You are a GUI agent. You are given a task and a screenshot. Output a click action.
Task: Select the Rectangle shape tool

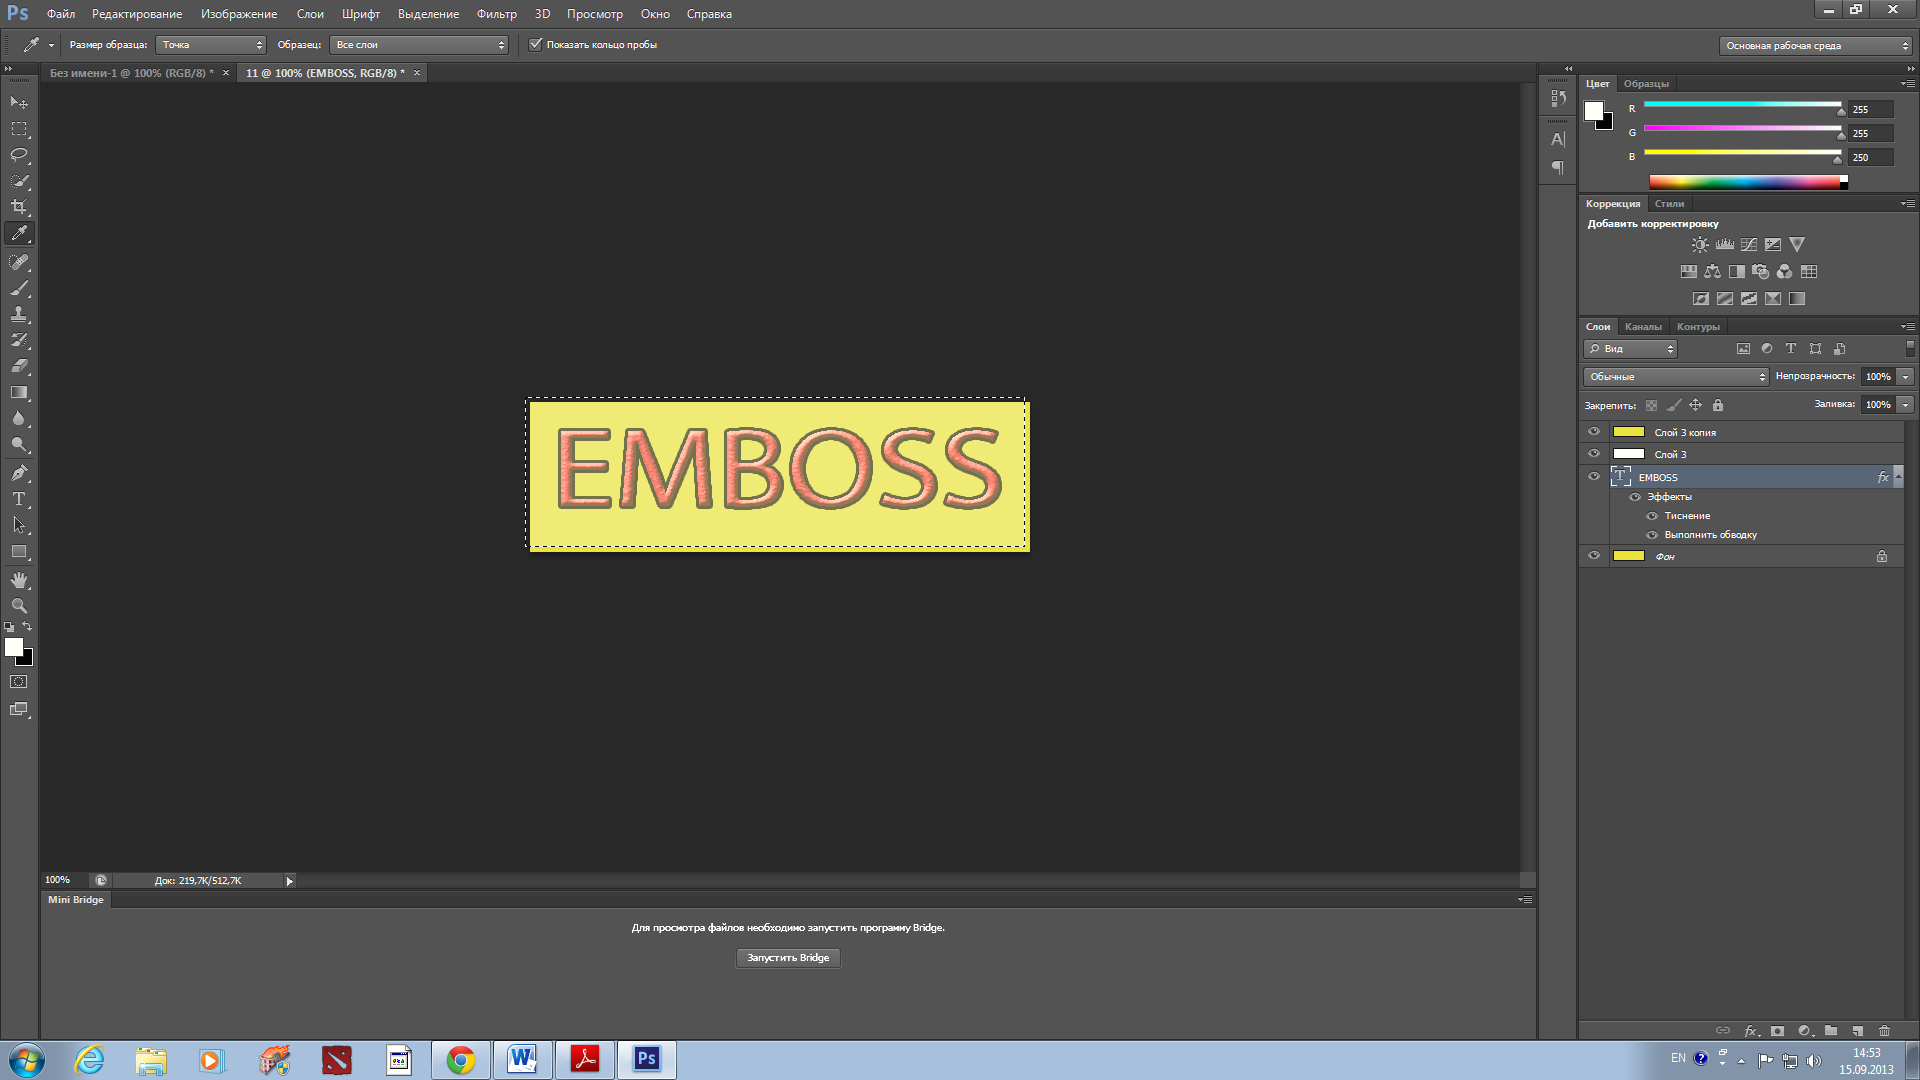(x=19, y=551)
